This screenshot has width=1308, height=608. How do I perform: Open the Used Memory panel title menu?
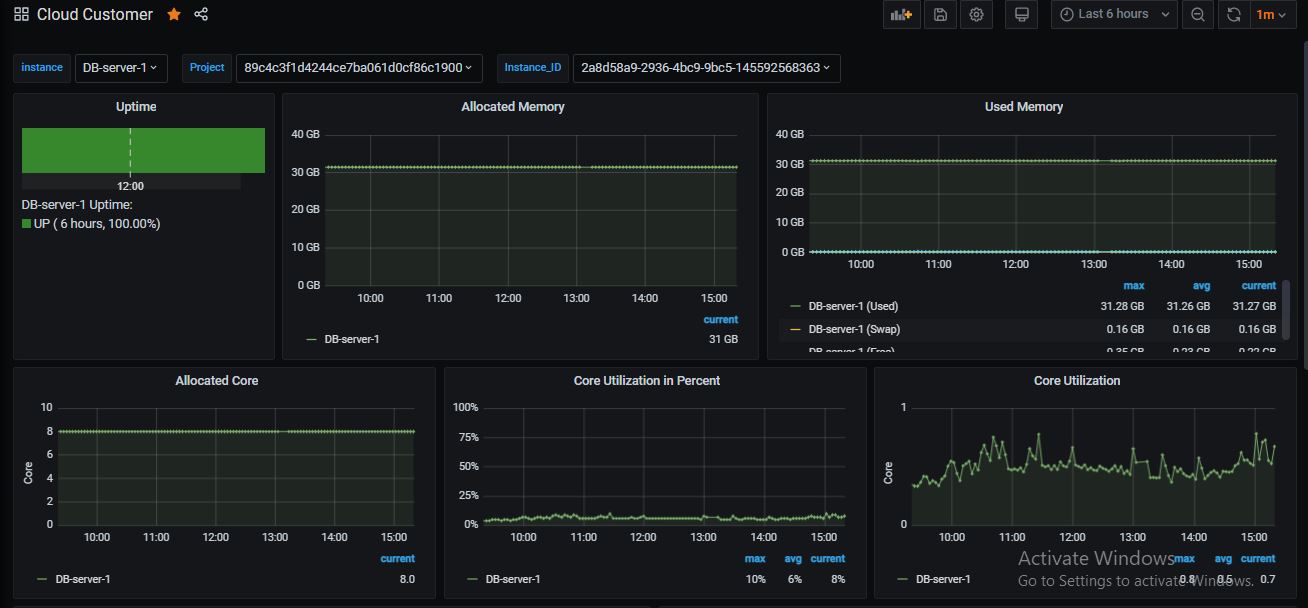[1024, 107]
